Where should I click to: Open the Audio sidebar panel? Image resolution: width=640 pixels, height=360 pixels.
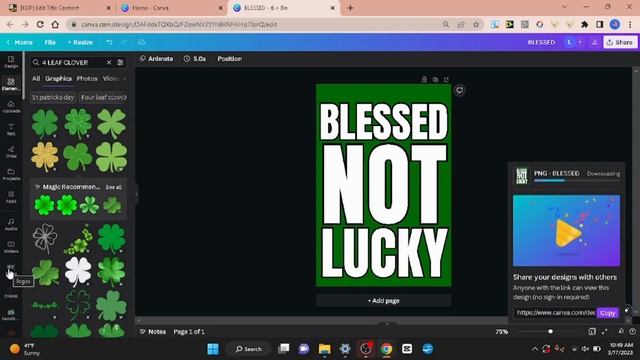click(11, 224)
